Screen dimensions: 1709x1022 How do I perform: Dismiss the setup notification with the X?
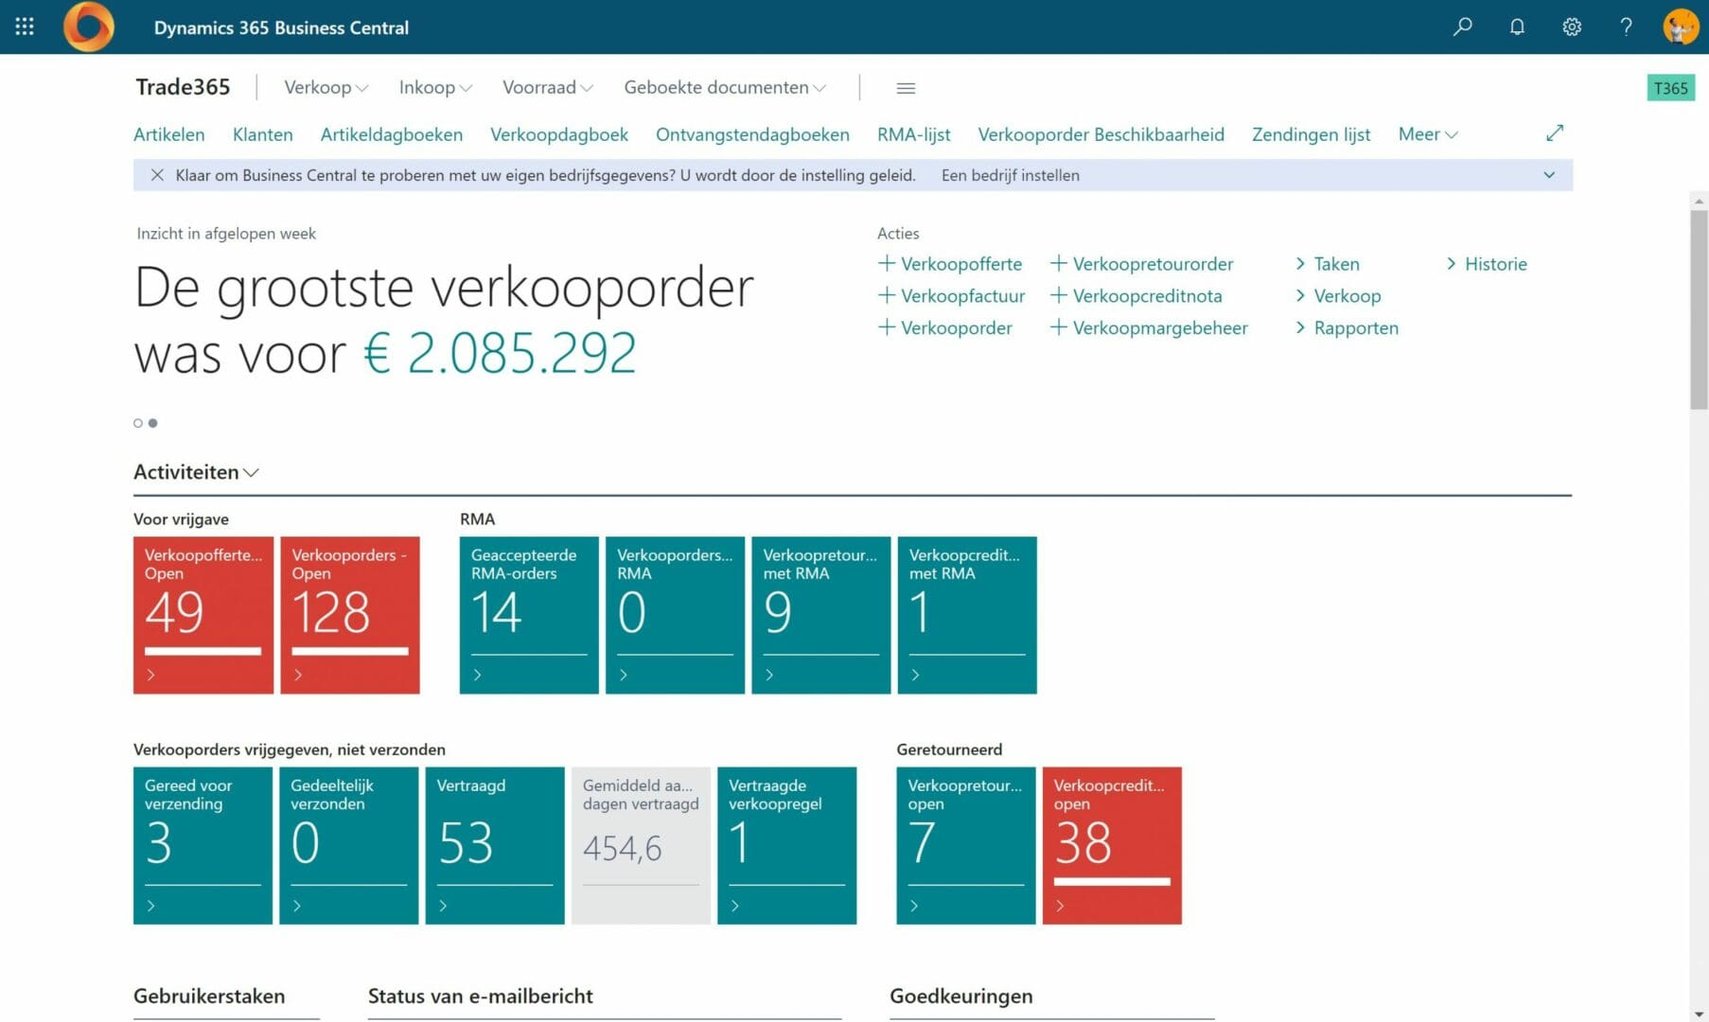pos(157,175)
